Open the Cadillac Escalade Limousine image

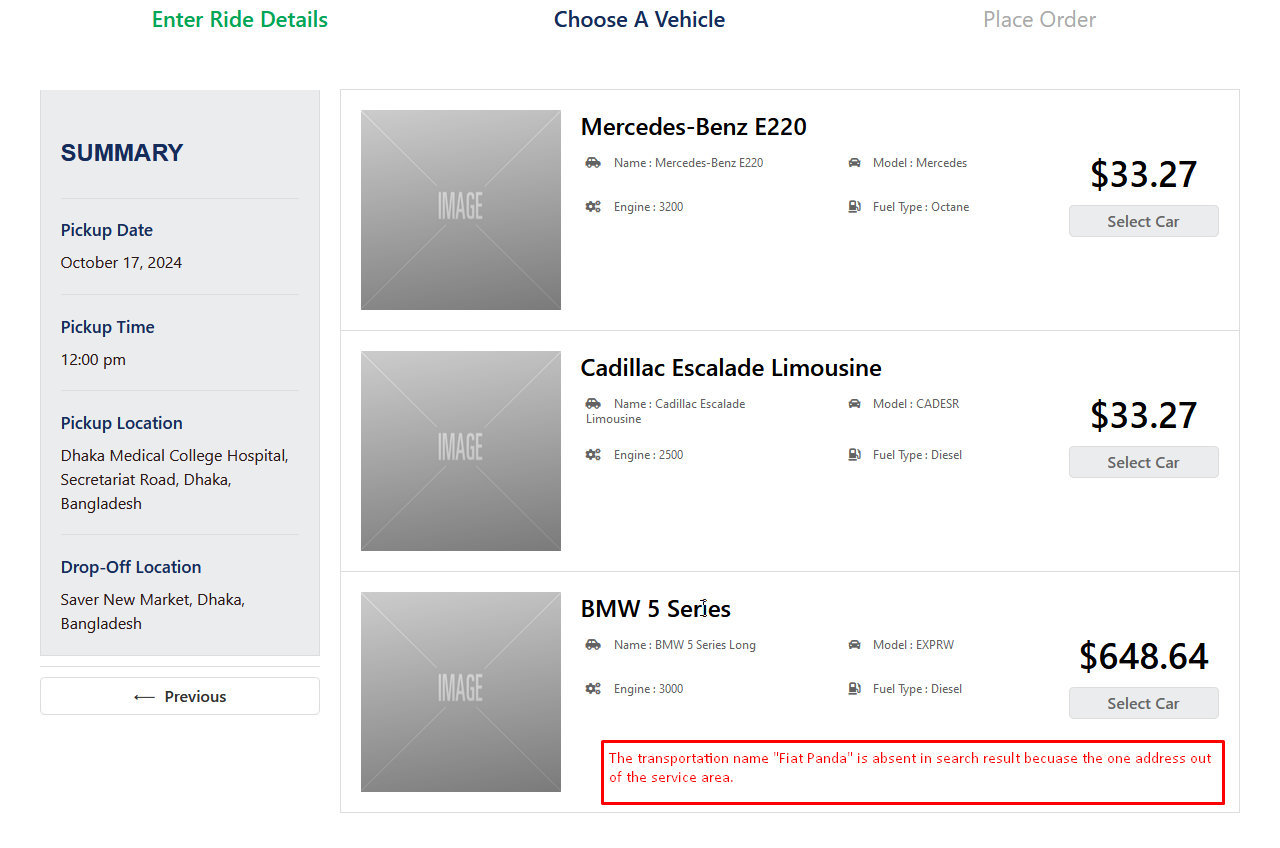tap(461, 451)
